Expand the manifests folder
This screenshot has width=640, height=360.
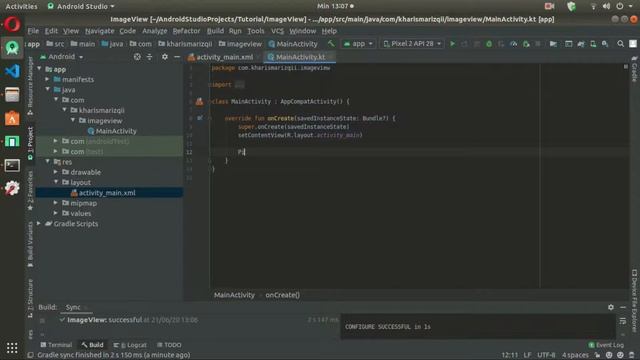(x=47, y=79)
